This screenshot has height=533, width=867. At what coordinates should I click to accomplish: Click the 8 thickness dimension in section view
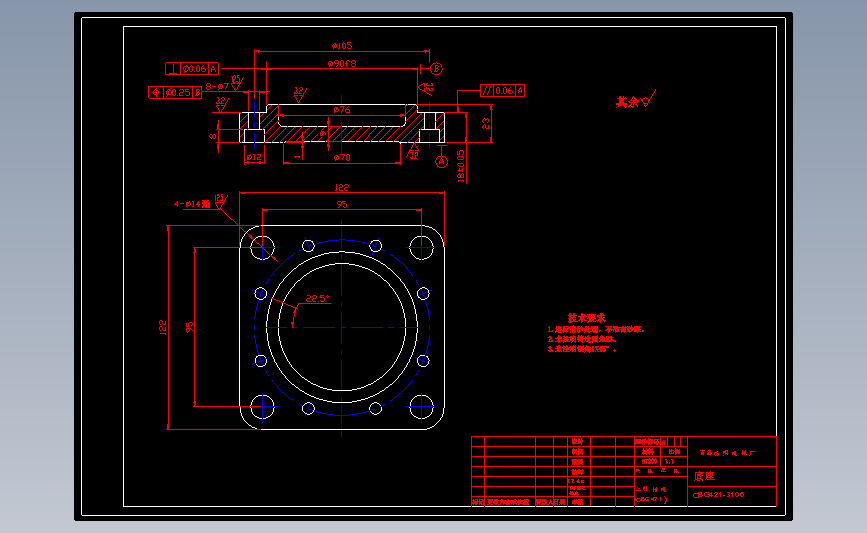tap(213, 135)
